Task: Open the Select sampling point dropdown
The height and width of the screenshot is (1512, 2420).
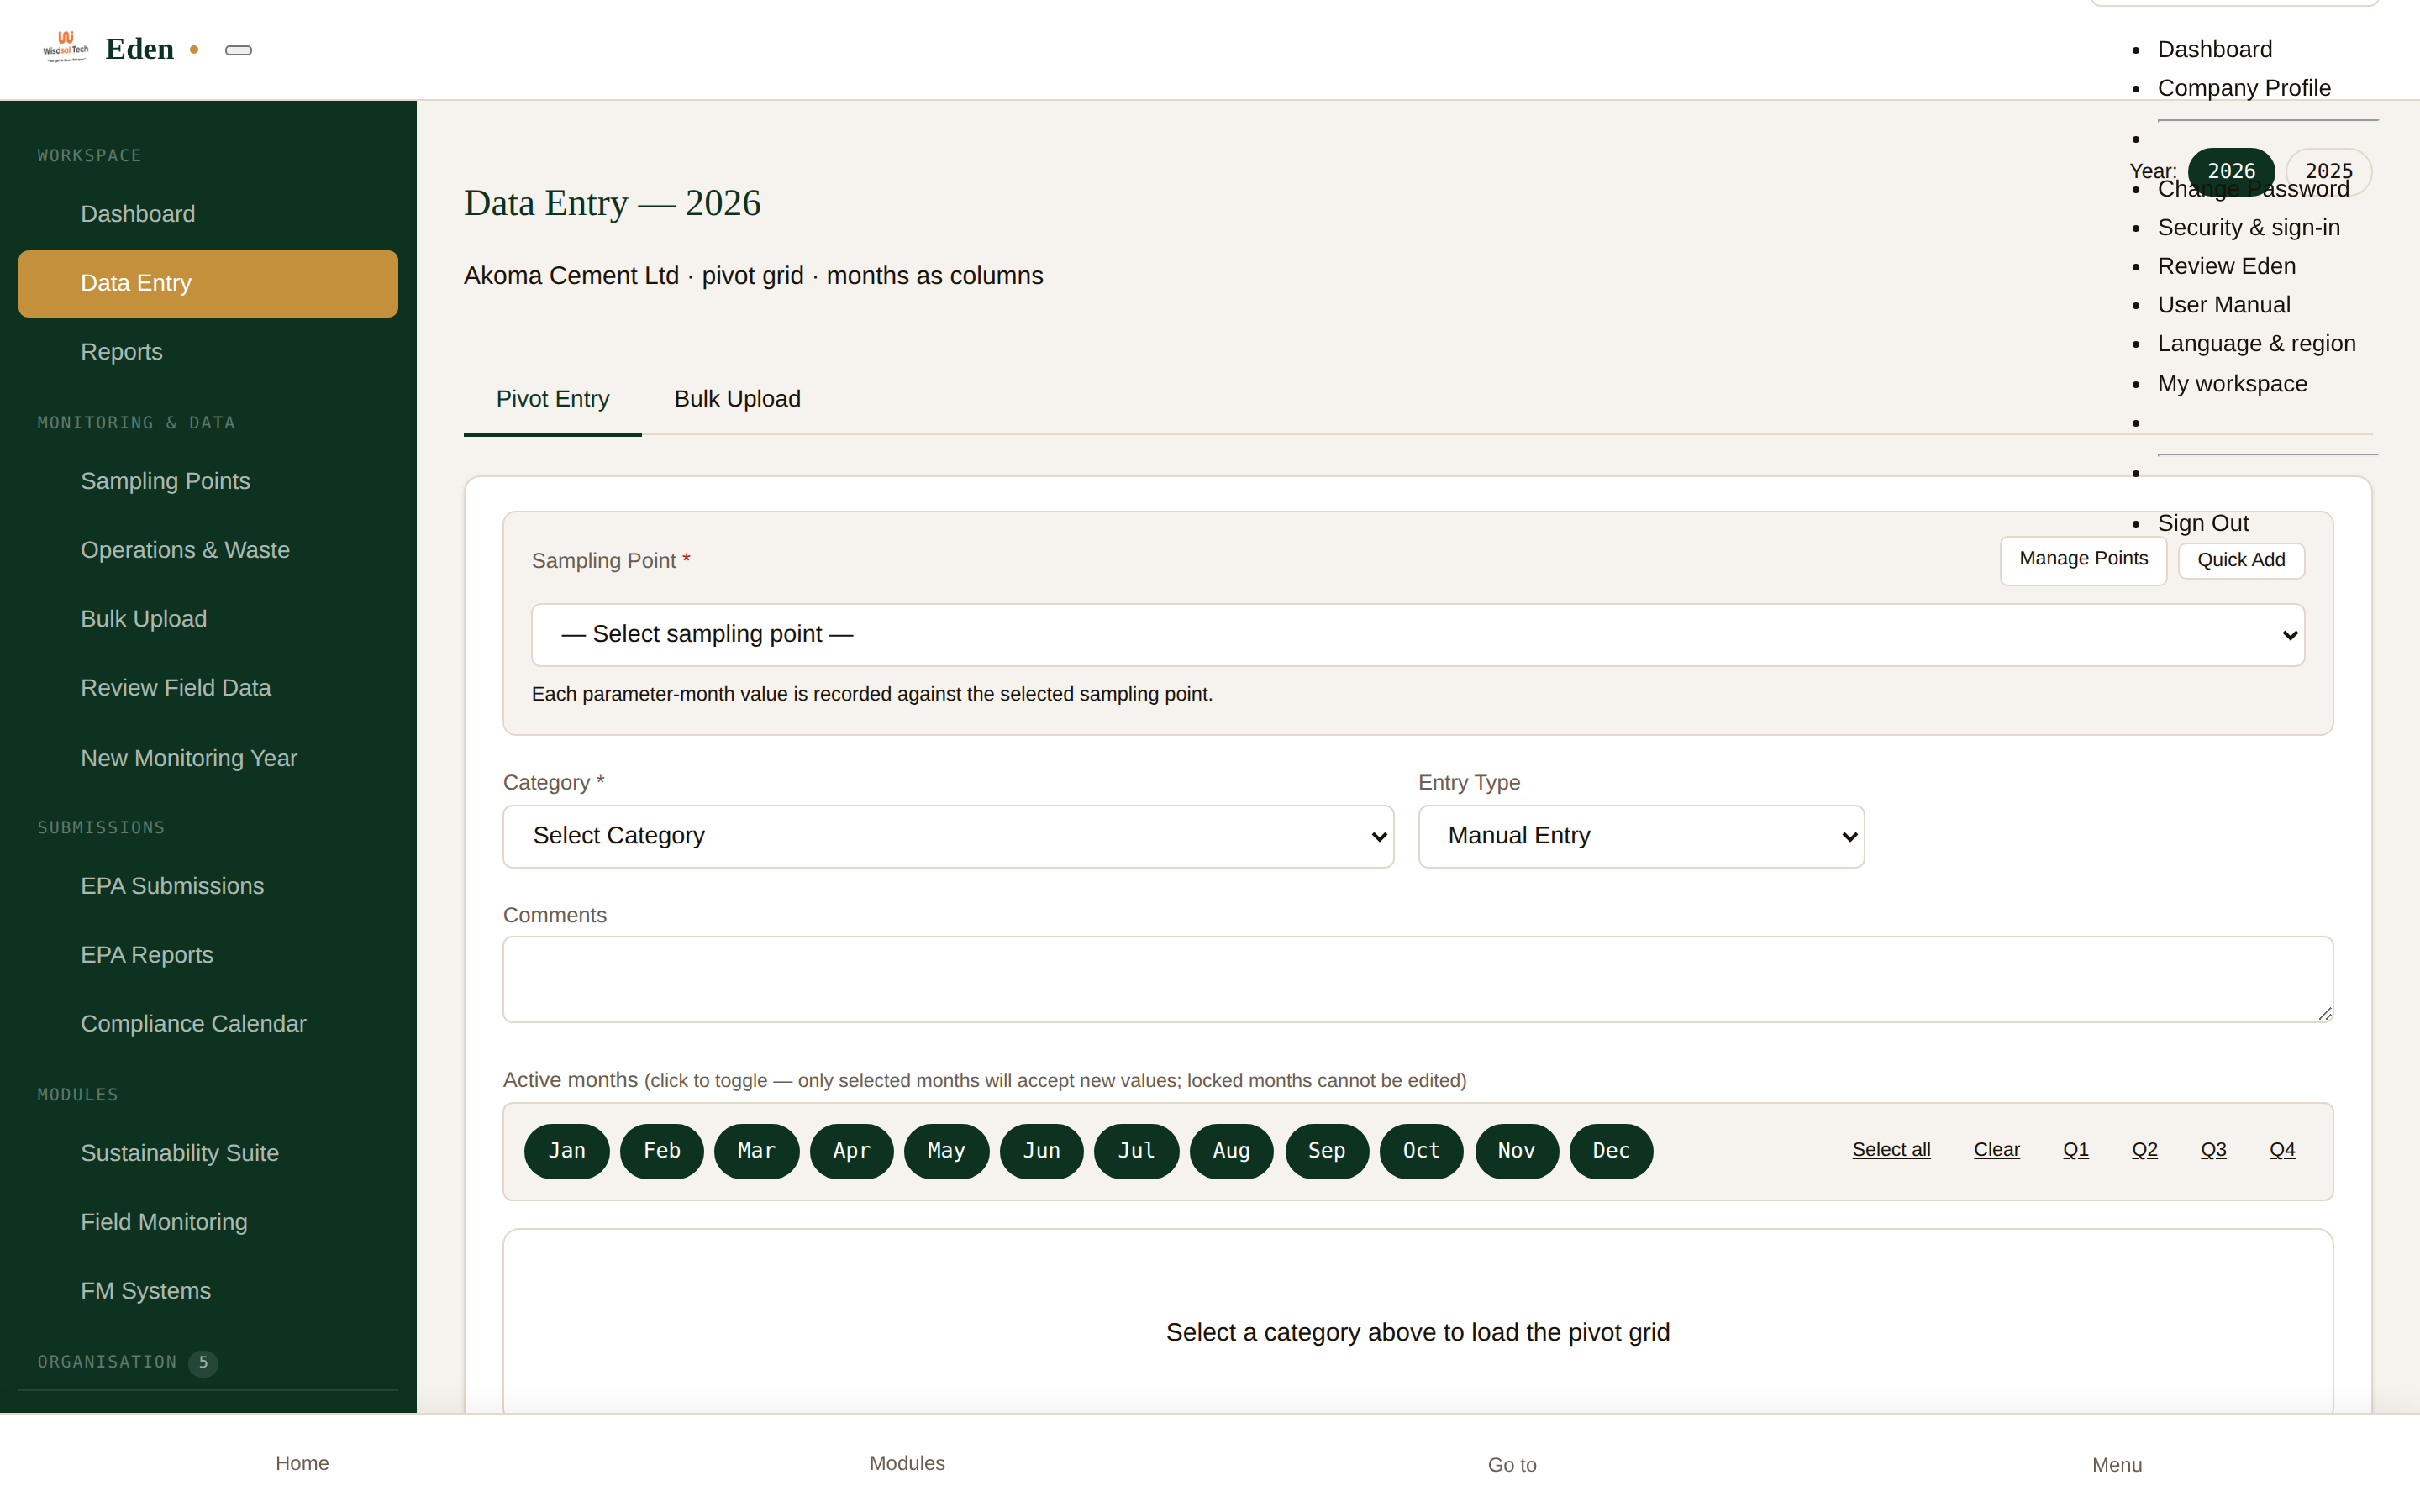Action: (x=1418, y=635)
